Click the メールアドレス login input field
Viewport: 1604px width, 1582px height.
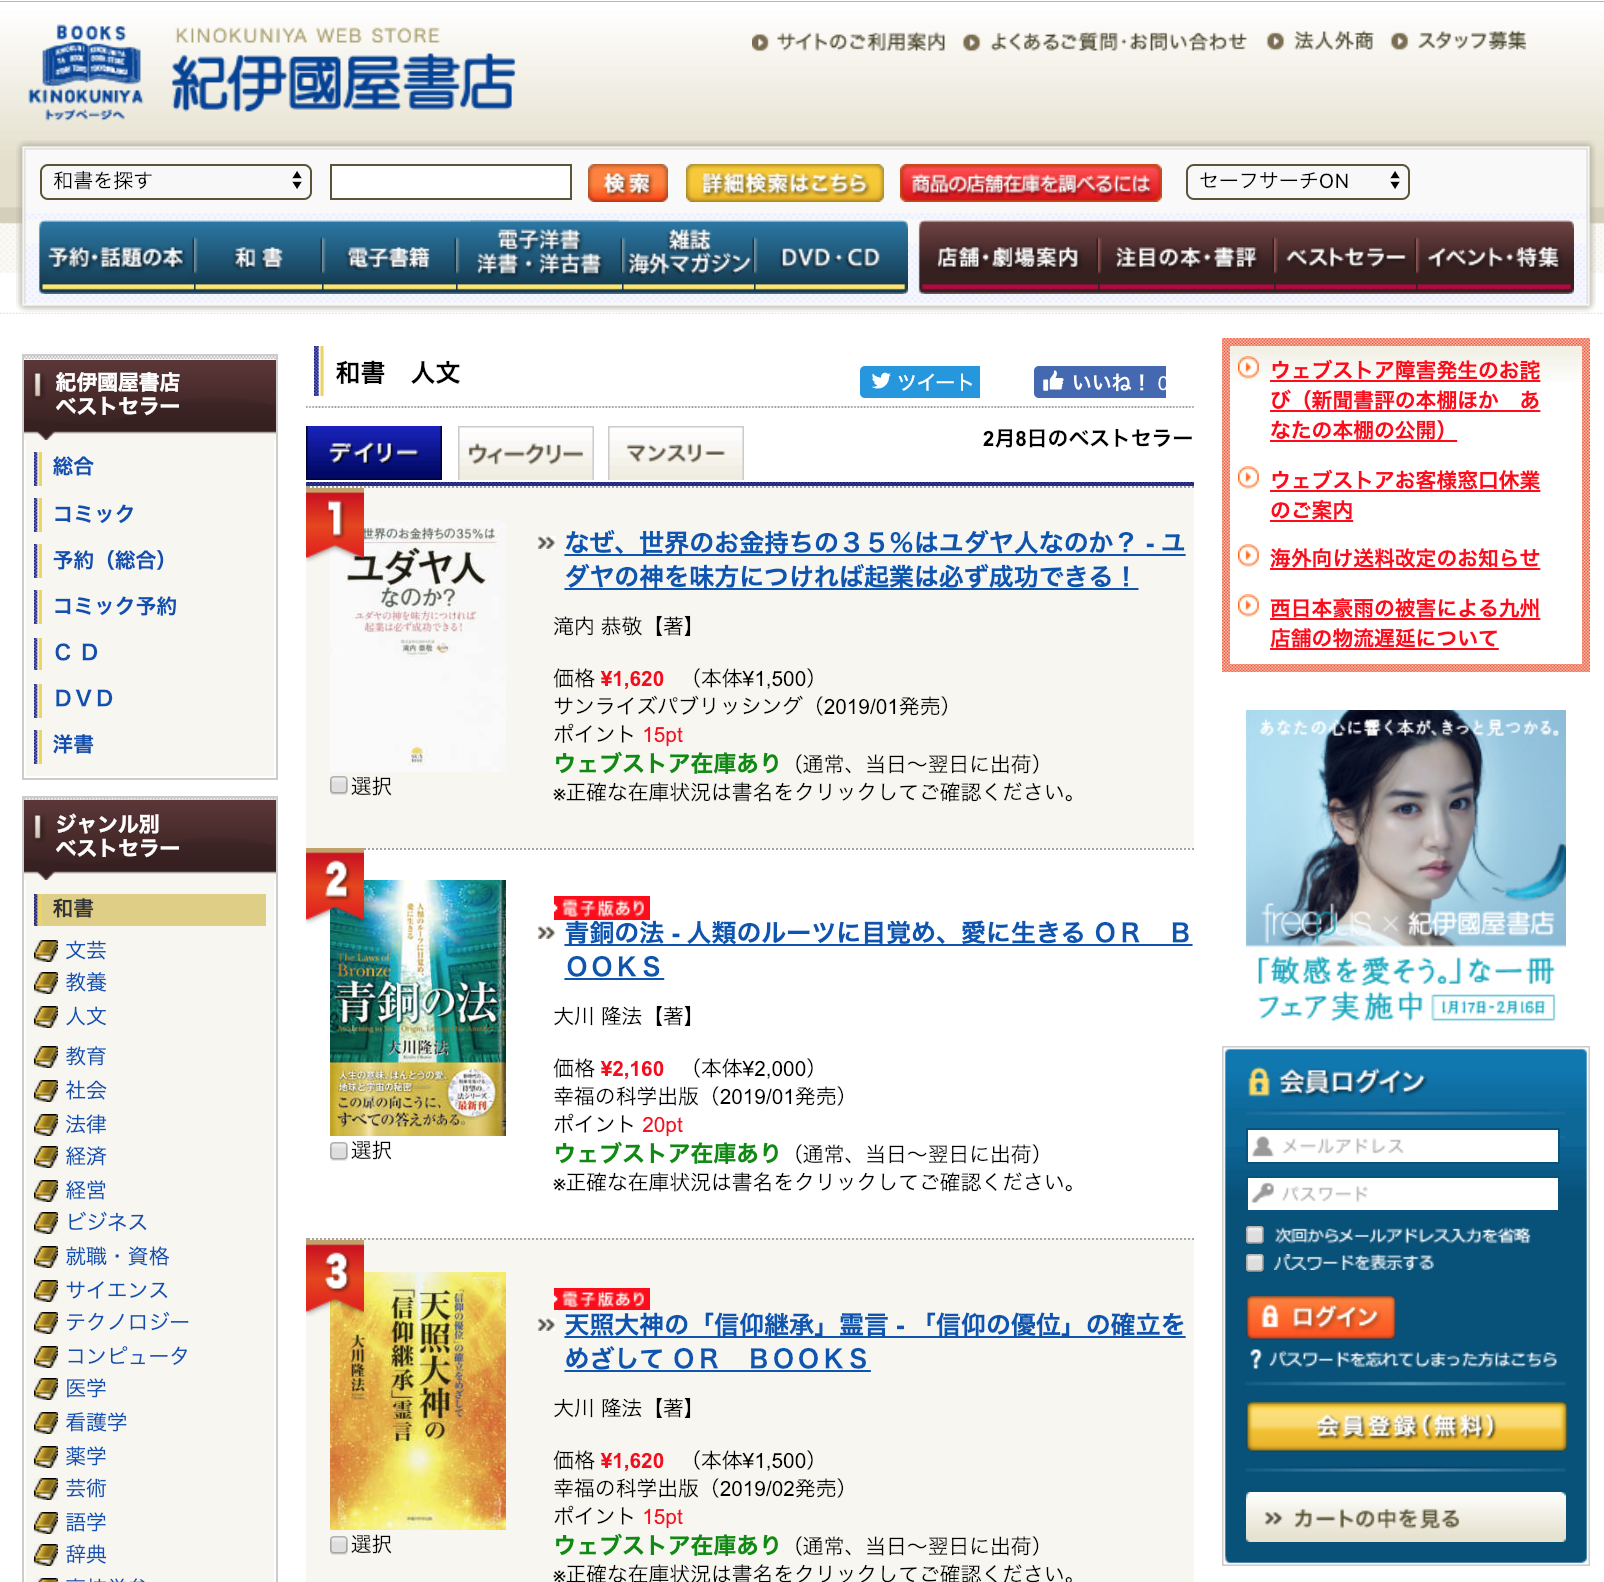point(1403,1146)
